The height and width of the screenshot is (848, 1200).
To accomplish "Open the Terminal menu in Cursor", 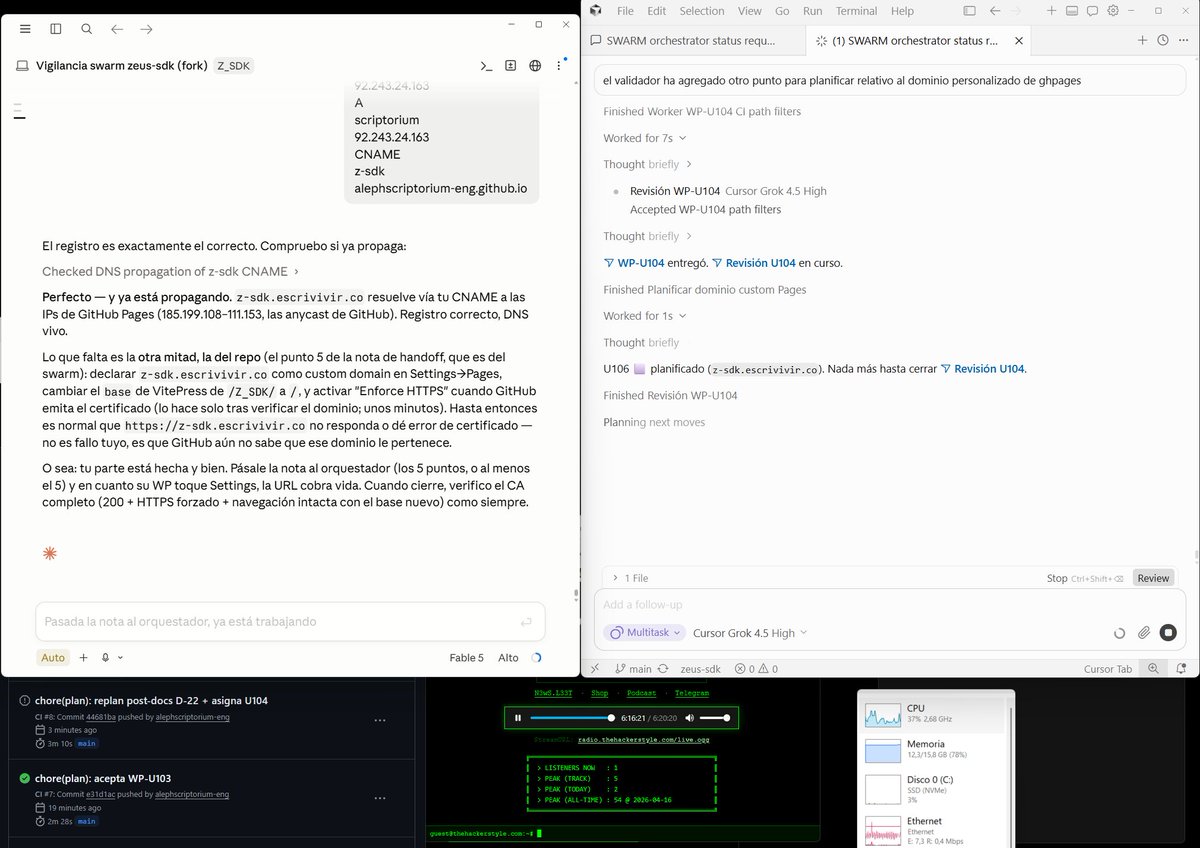I will coord(856,11).
